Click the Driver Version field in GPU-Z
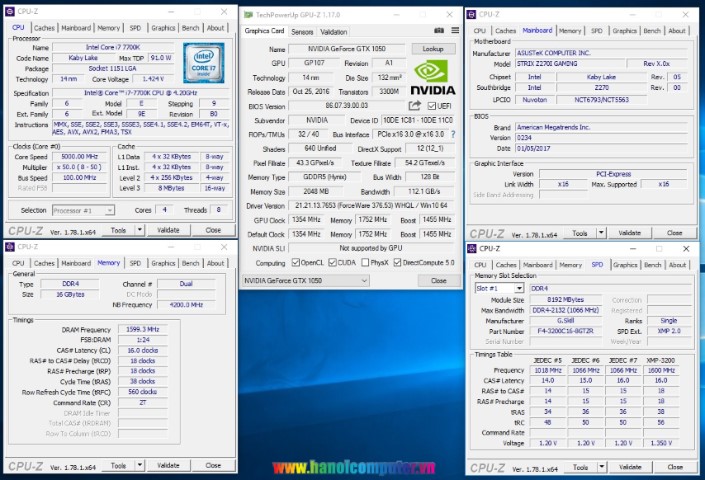The height and width of the screenshot is (480, 705). pos(371,206)
